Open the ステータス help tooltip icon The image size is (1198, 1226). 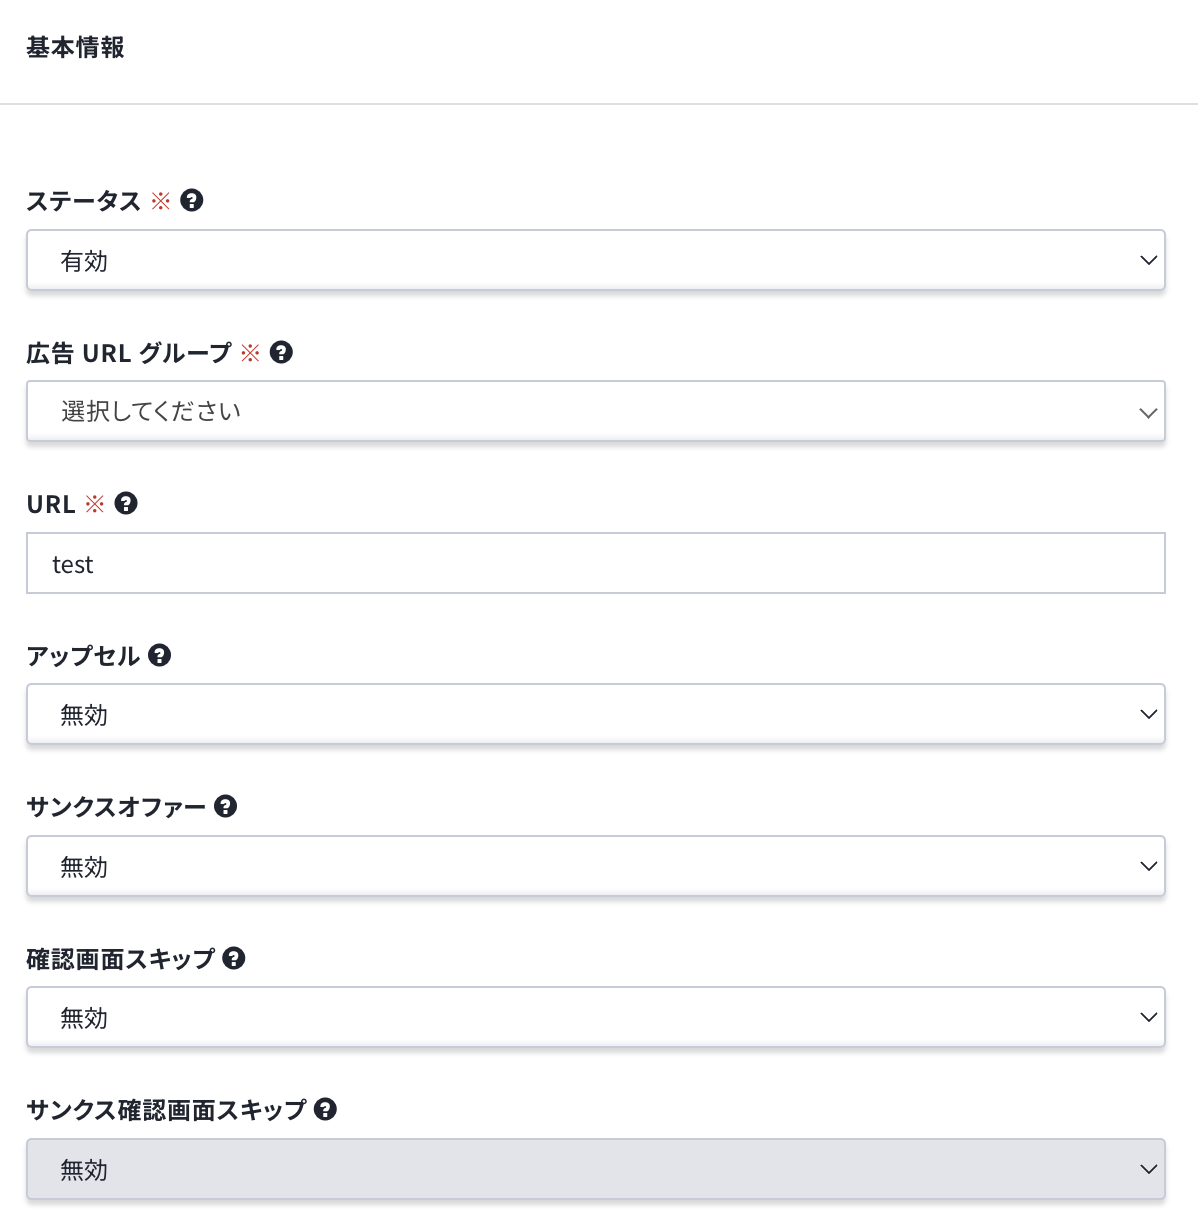[193, 200]
